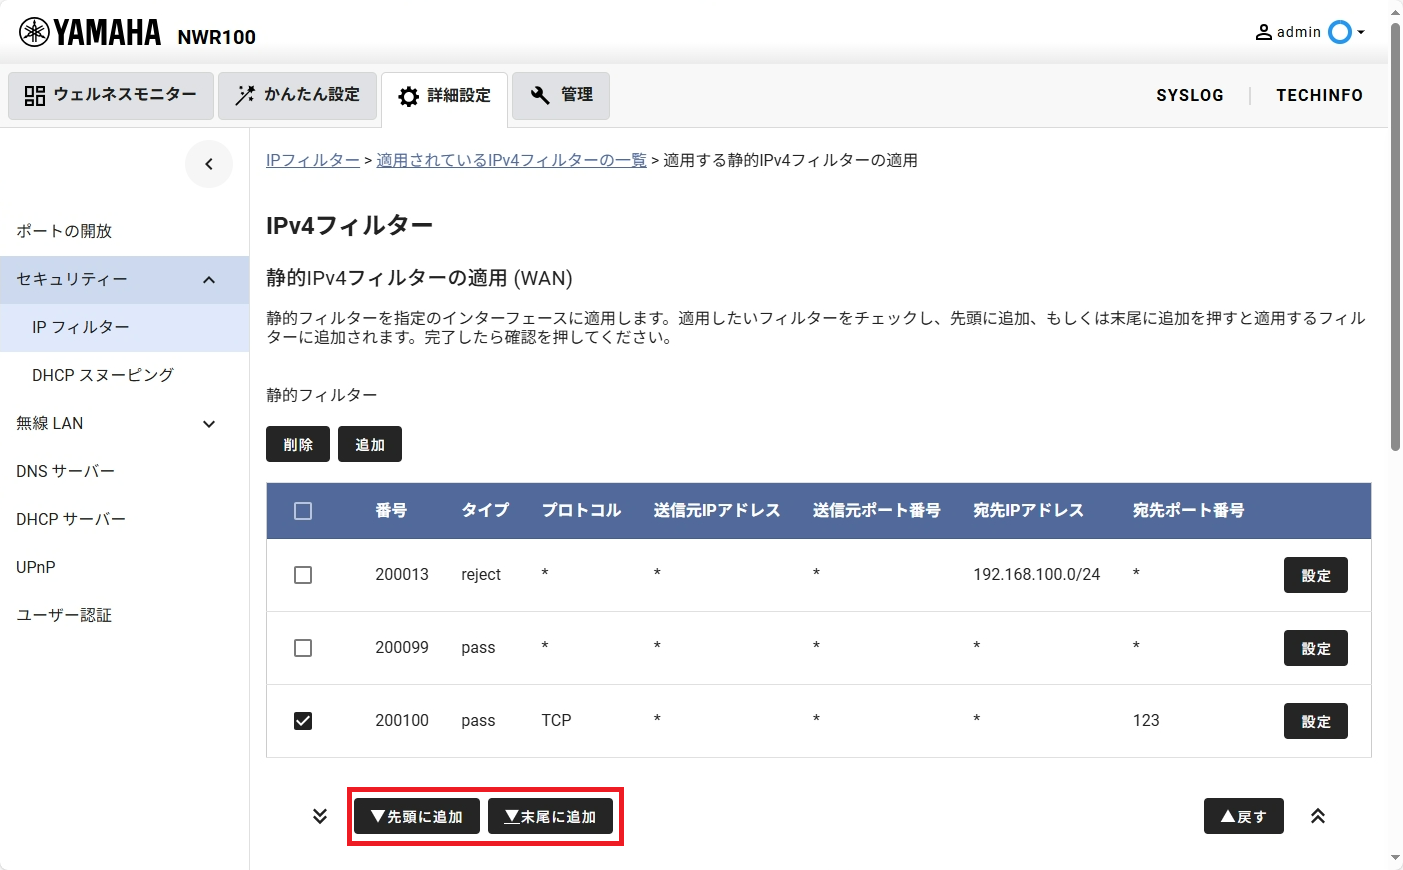Screen dimensions: 1403x870
Task: Expand 無線 LAN sidebar section
Action: [x=209, y=424]
